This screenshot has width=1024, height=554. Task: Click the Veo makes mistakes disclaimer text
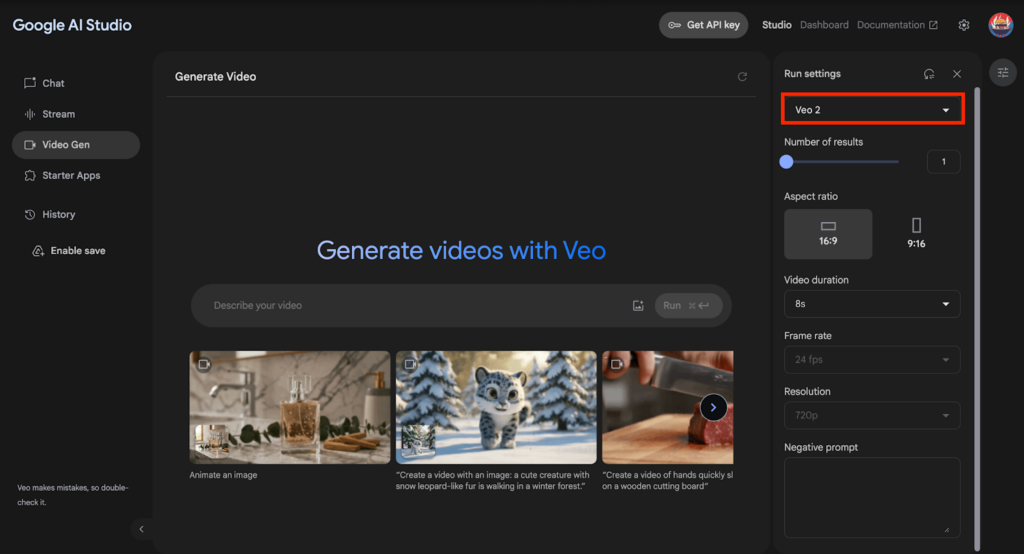tap(72, 495)
